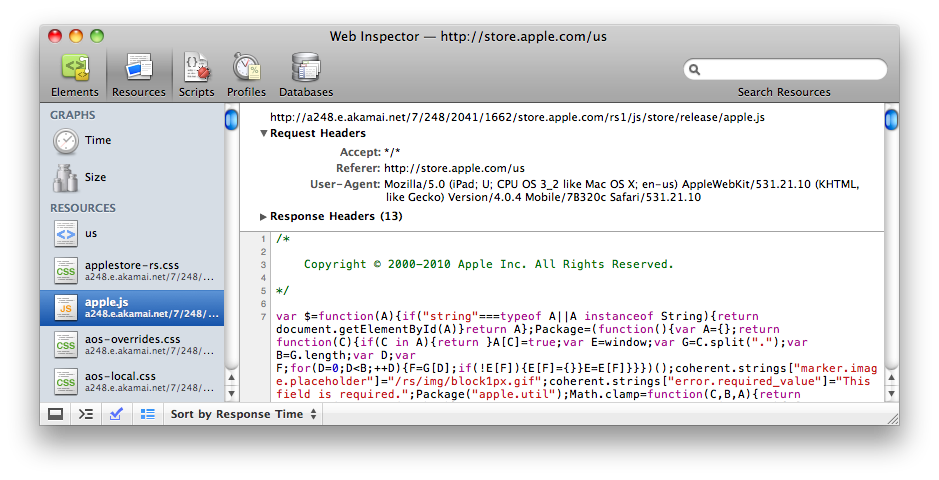Toggle small resource rows list button
939x480 pixels.
[147, 414]
